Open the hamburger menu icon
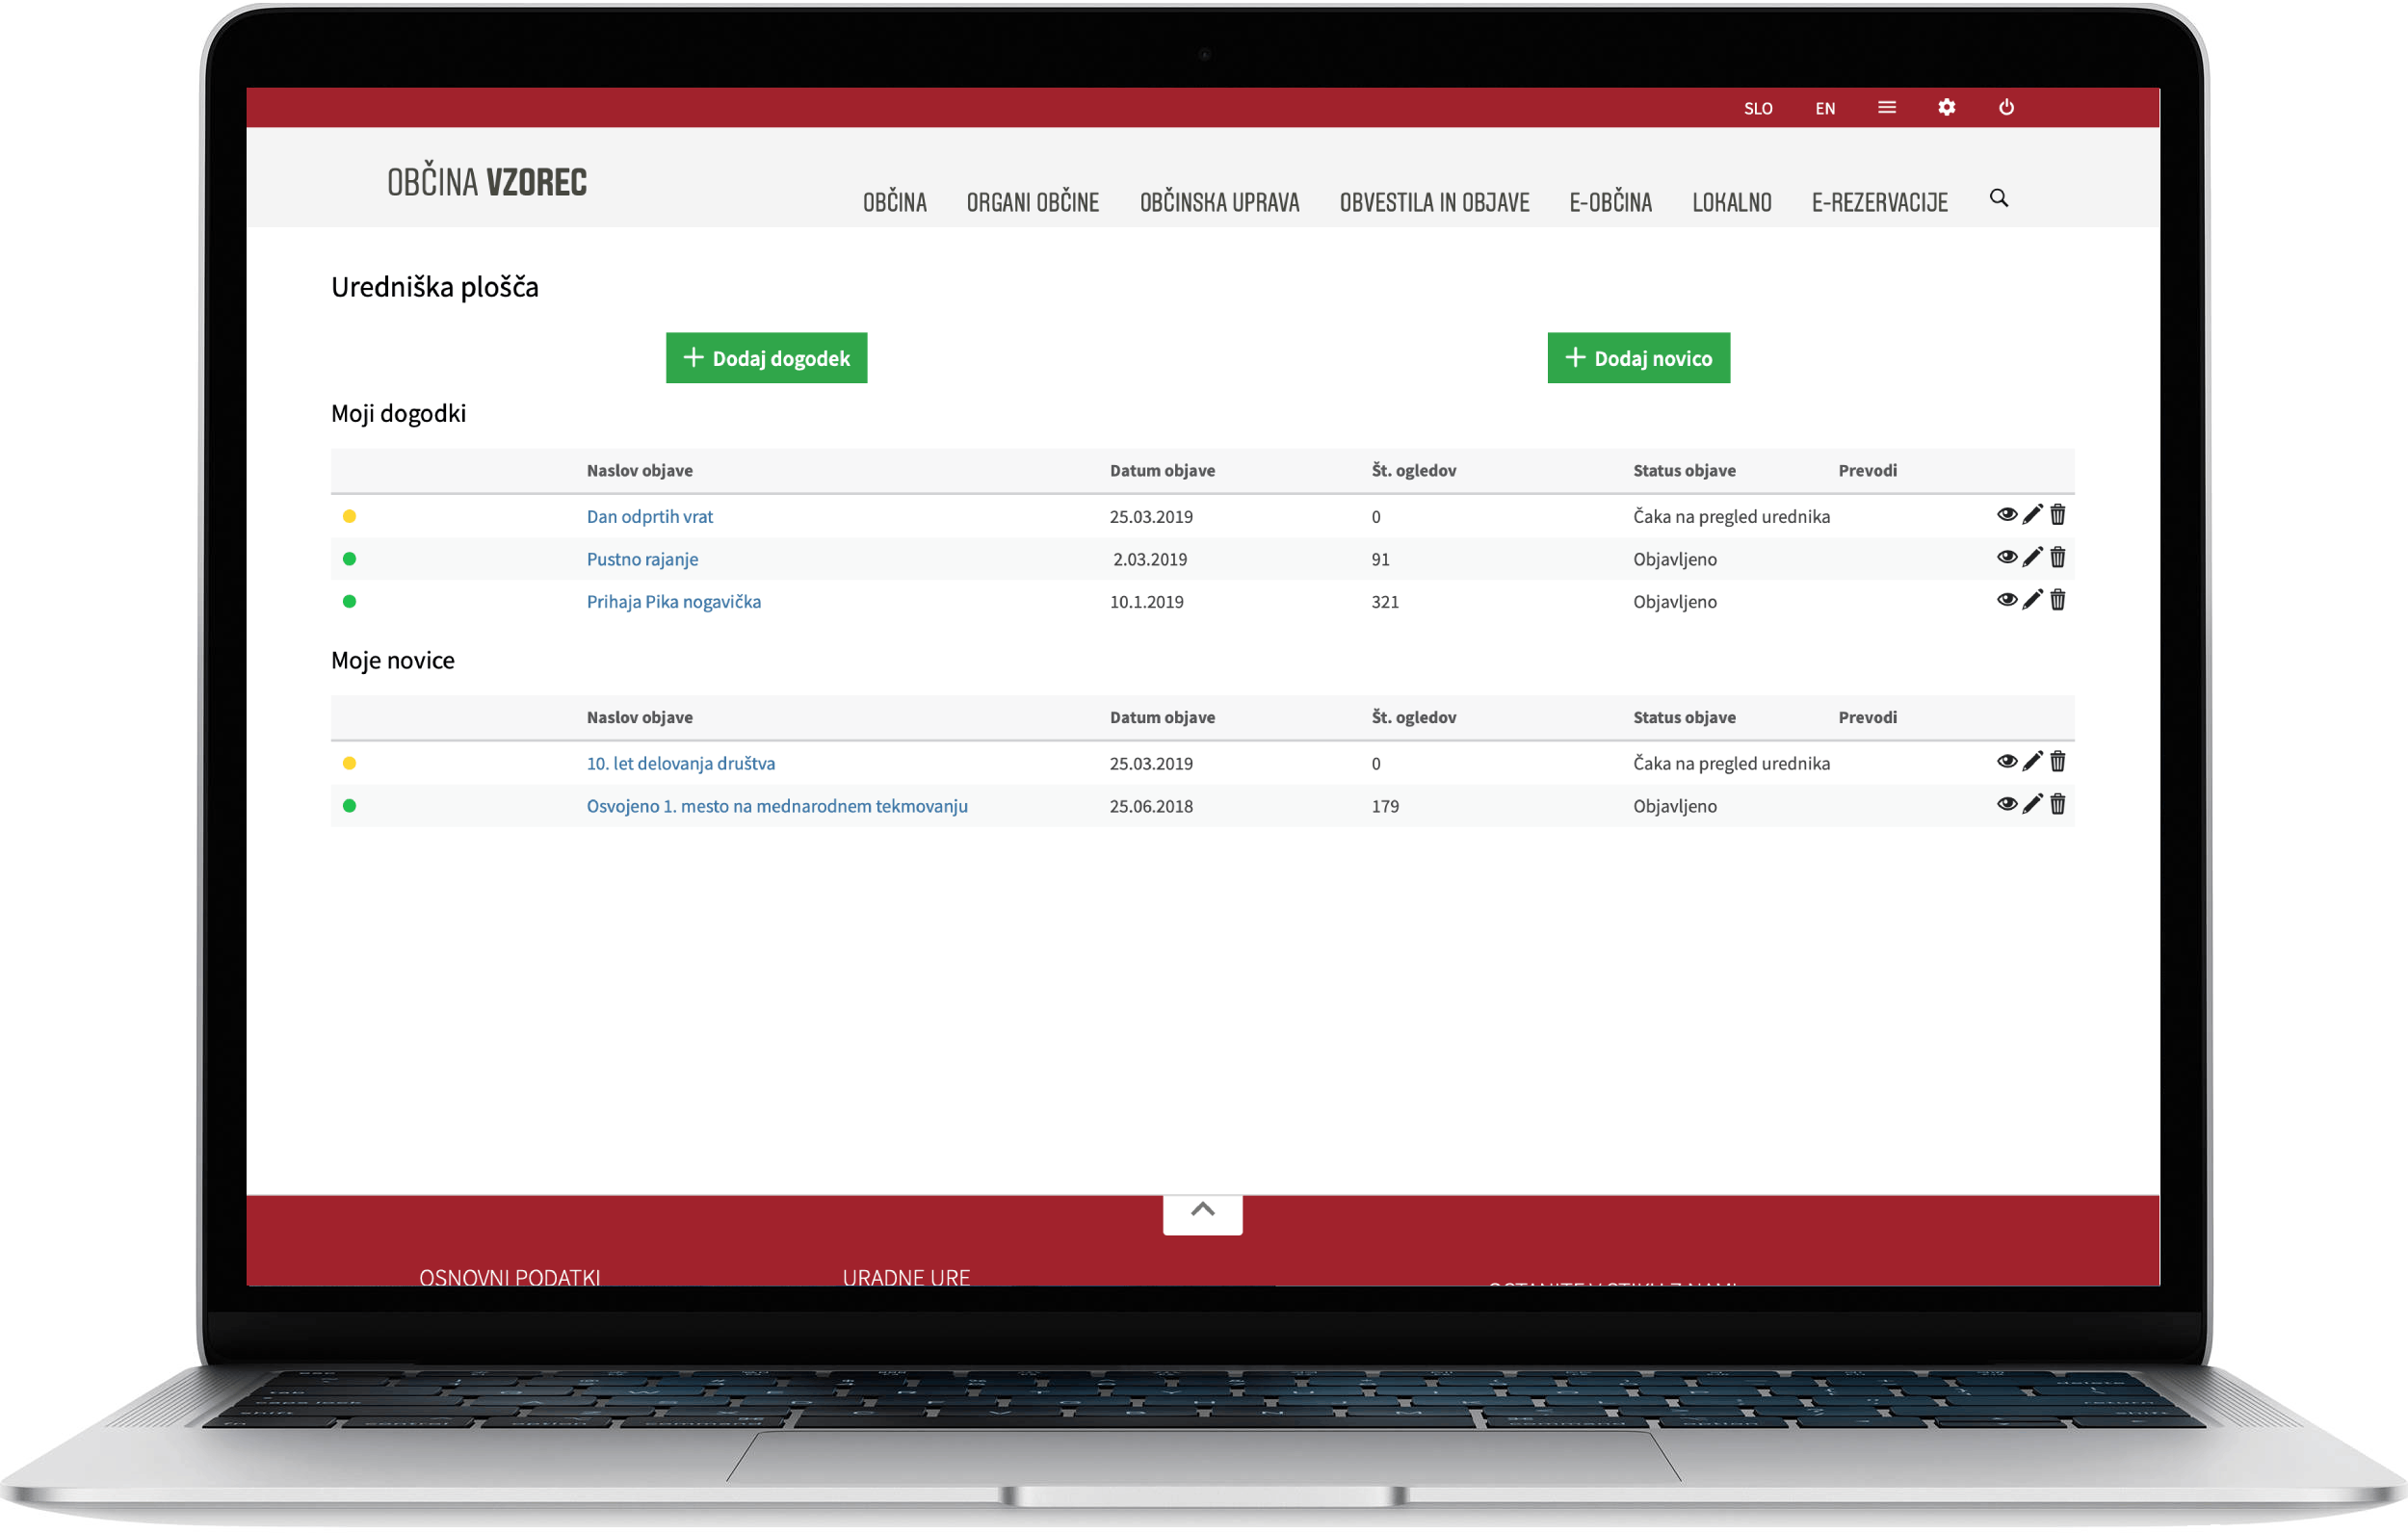The width and height of the screenshot is (2408, 1533). [x=1887, y=107]
